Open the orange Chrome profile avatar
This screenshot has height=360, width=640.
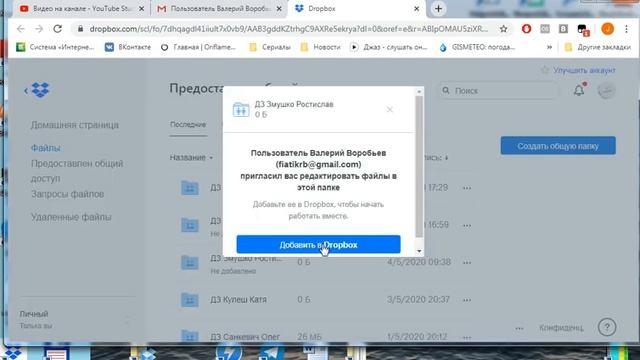point(607,29)
